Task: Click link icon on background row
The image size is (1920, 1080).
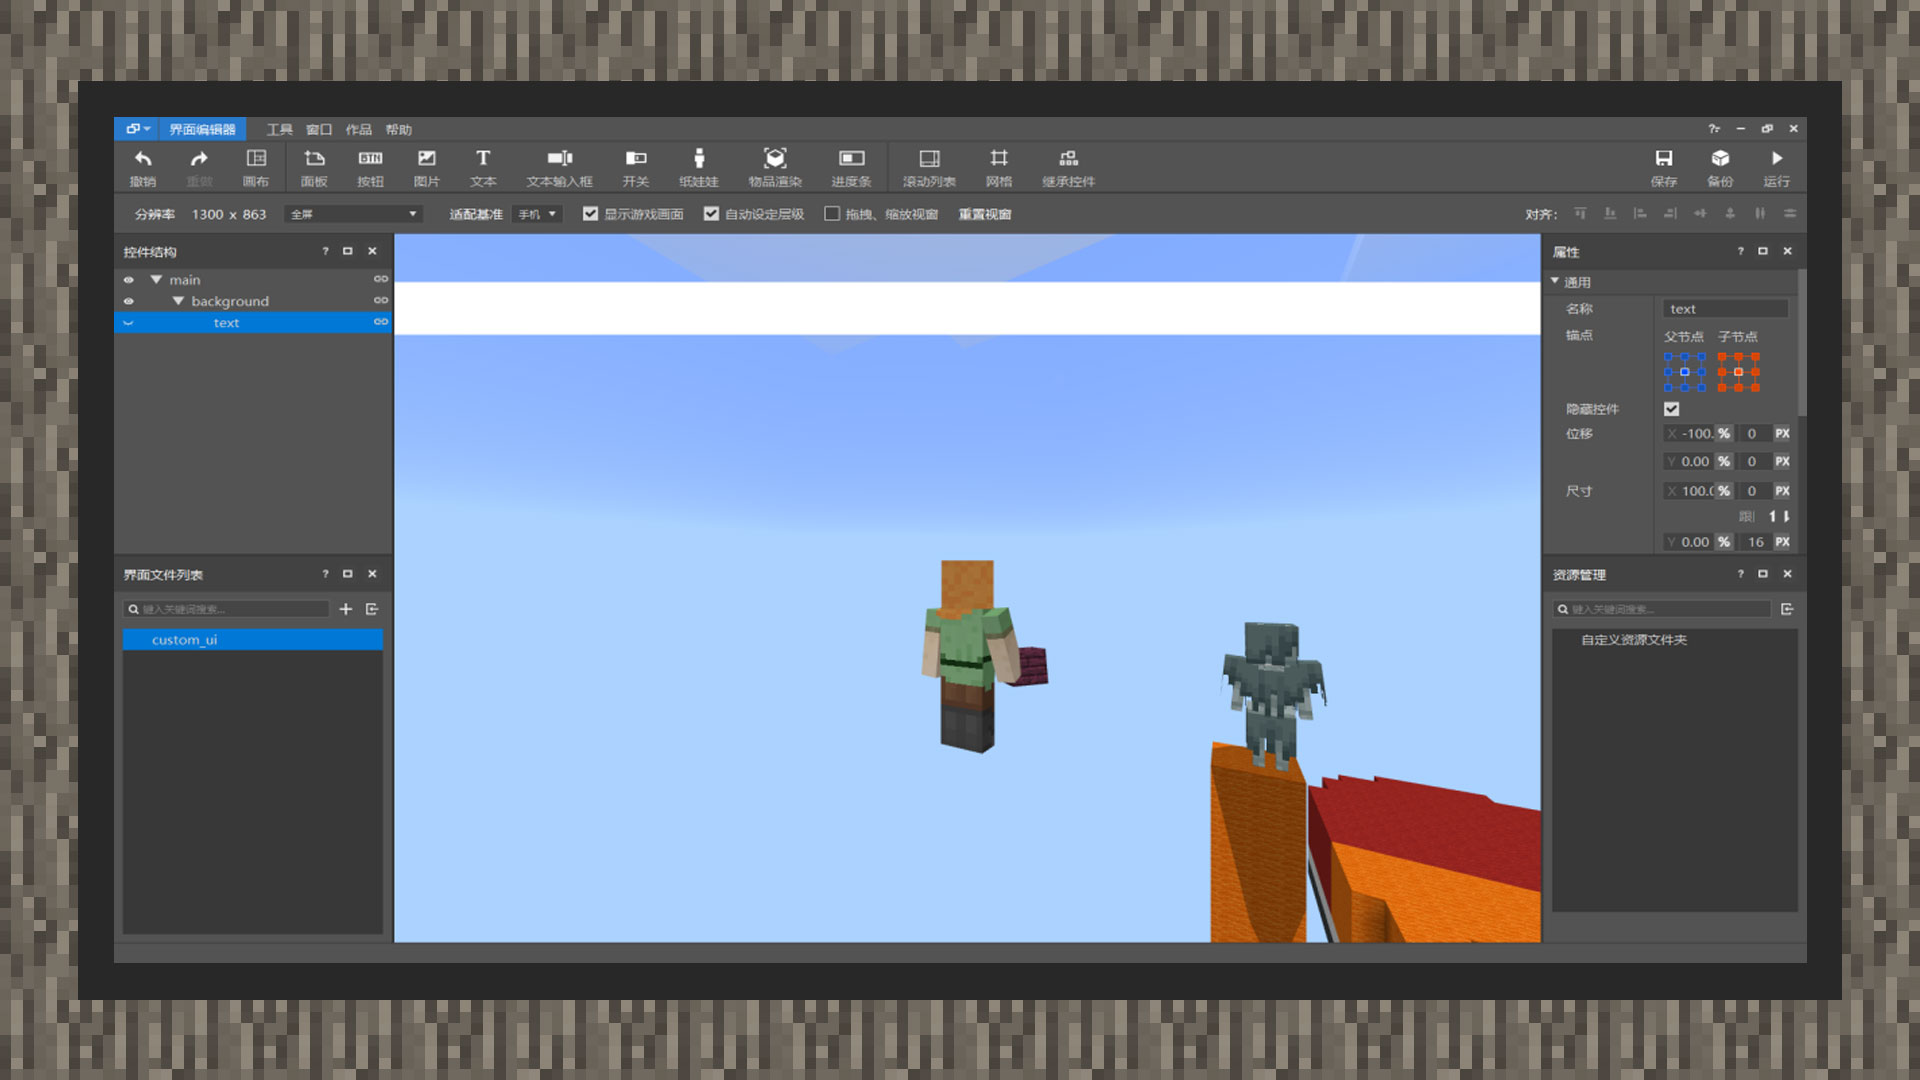Action: [x=381, y=300]
